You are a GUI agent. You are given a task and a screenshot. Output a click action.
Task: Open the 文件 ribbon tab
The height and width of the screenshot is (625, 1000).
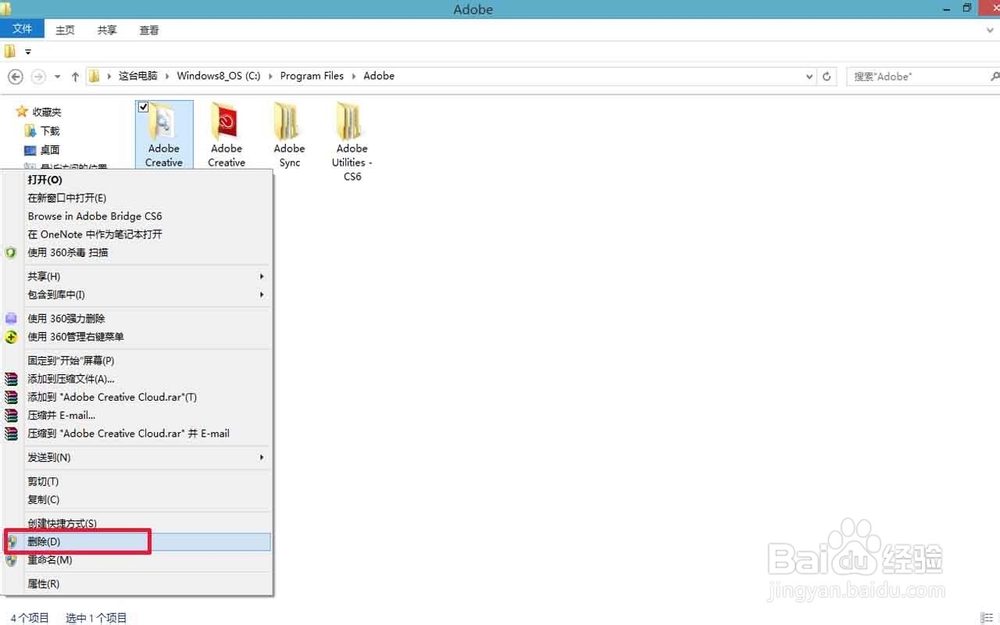(22, 29)
